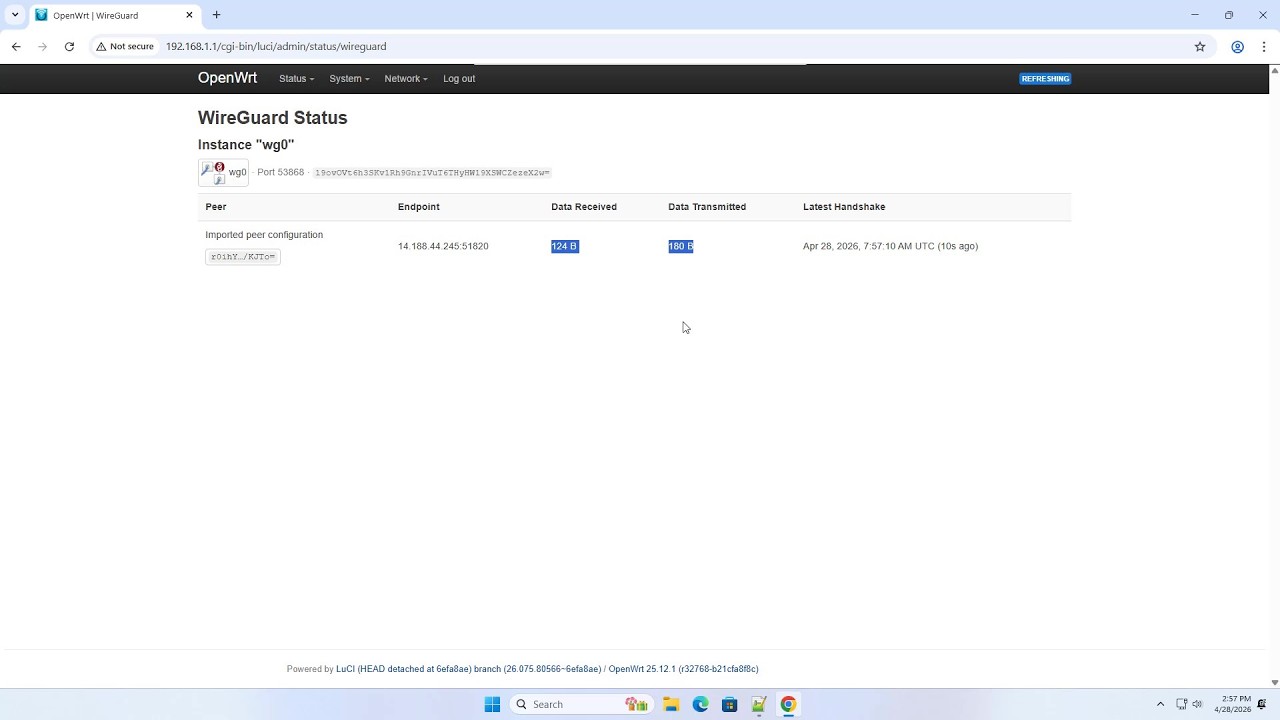Open the OpenWrt 25.12.1 footer link
This screenshot has height=720, width=1280.
pyautogui.click(x=683, y=669)
